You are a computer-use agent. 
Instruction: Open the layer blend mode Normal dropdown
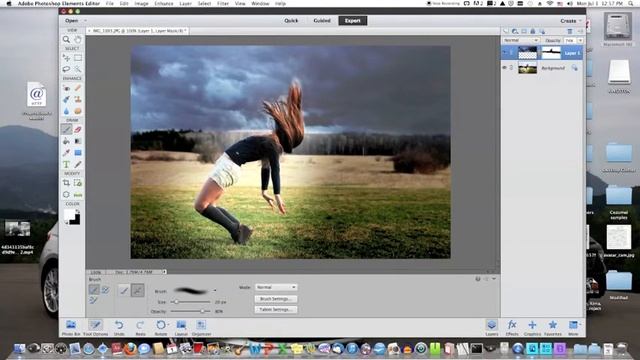[521, 40]
